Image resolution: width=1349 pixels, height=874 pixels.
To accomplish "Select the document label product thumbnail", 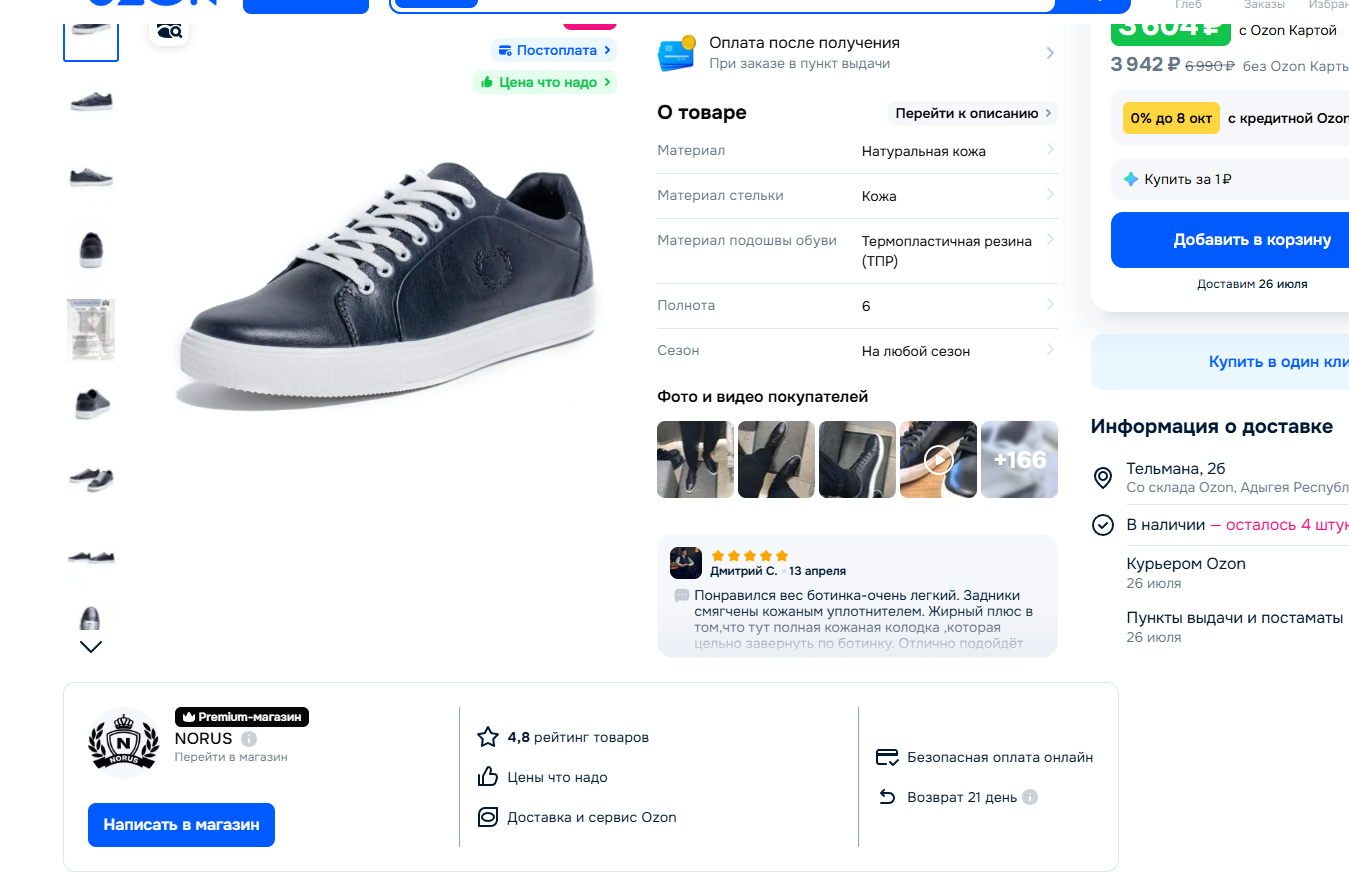I will tap(91, 330).
